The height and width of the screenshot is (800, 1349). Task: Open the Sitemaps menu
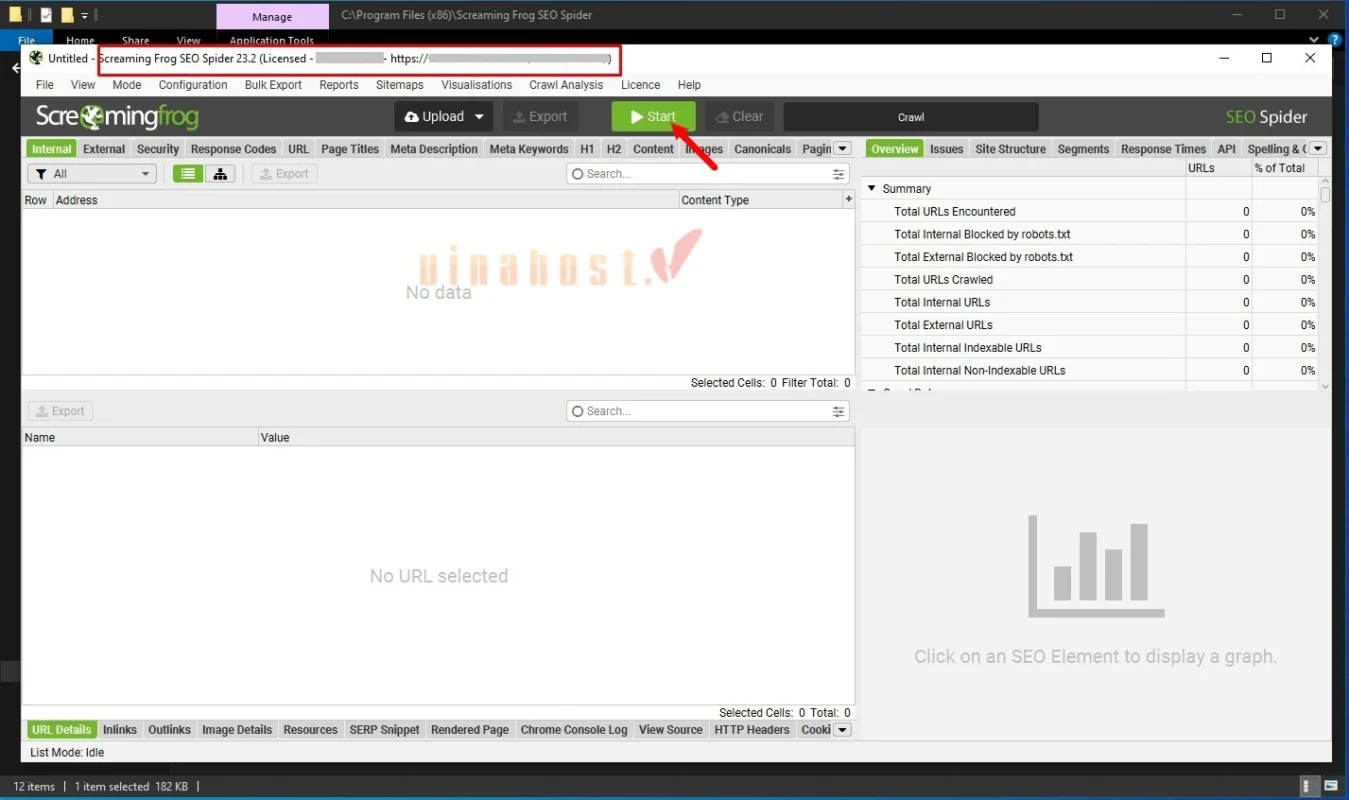[x=400, y=85]
